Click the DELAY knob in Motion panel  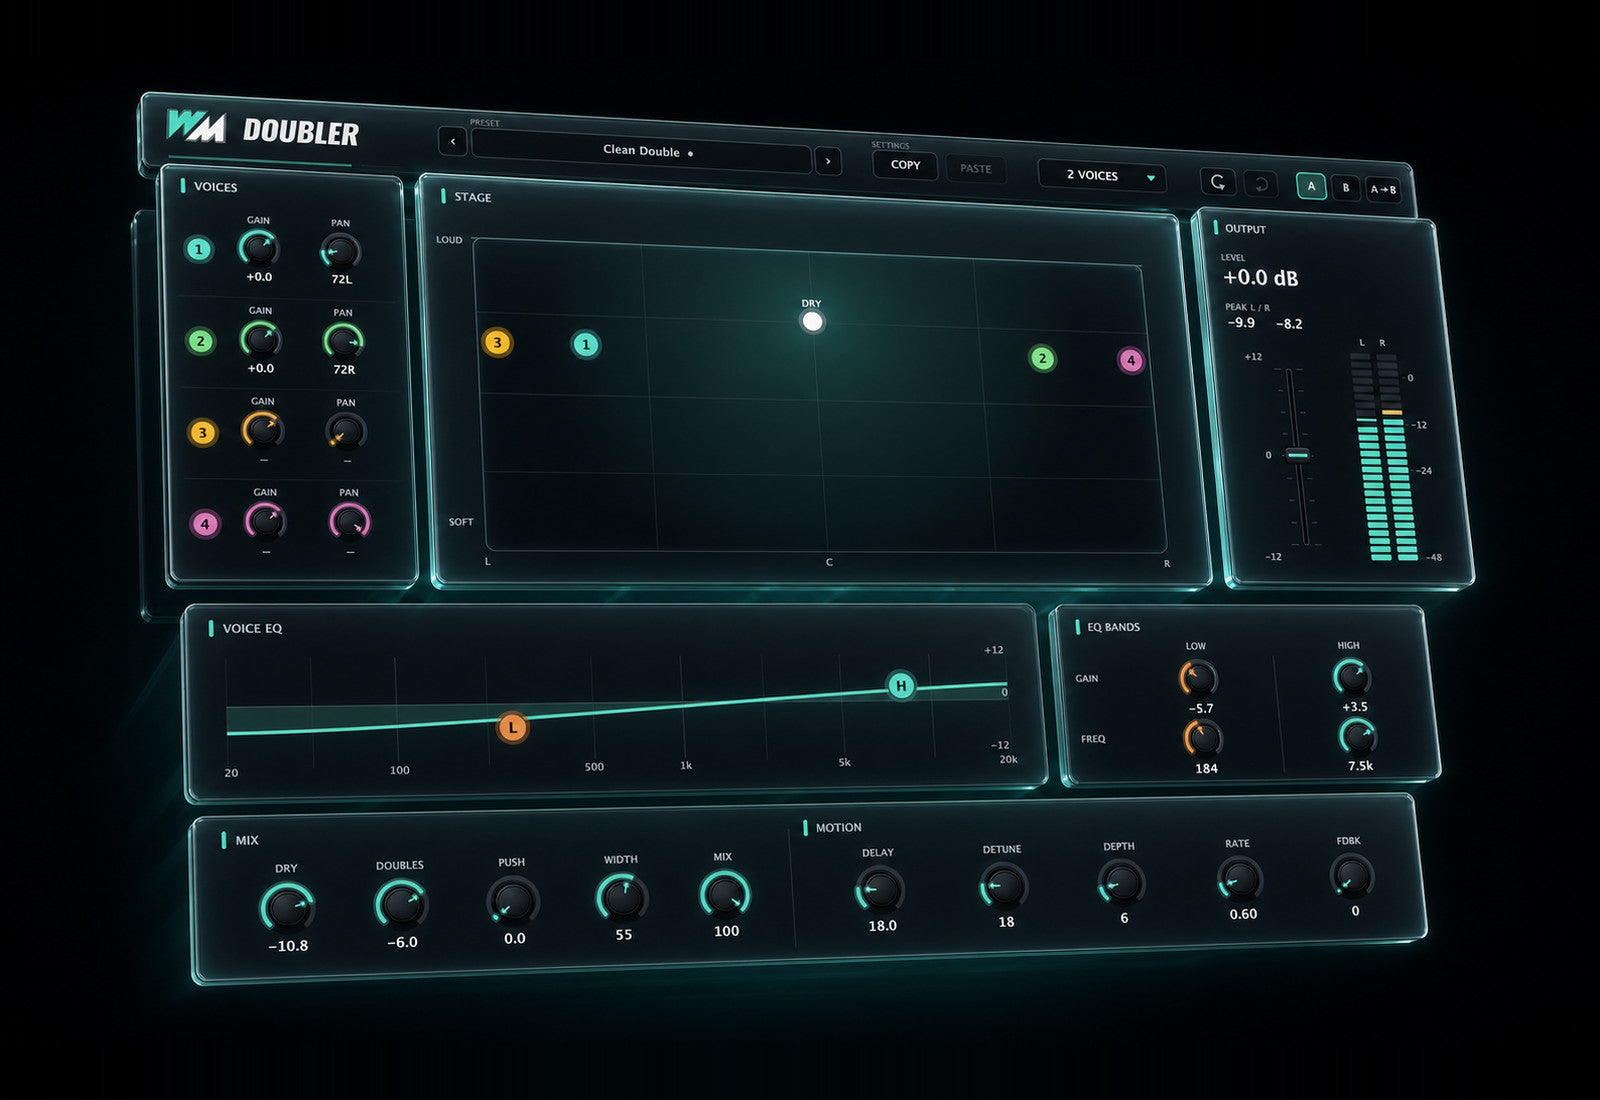(880, 888)
